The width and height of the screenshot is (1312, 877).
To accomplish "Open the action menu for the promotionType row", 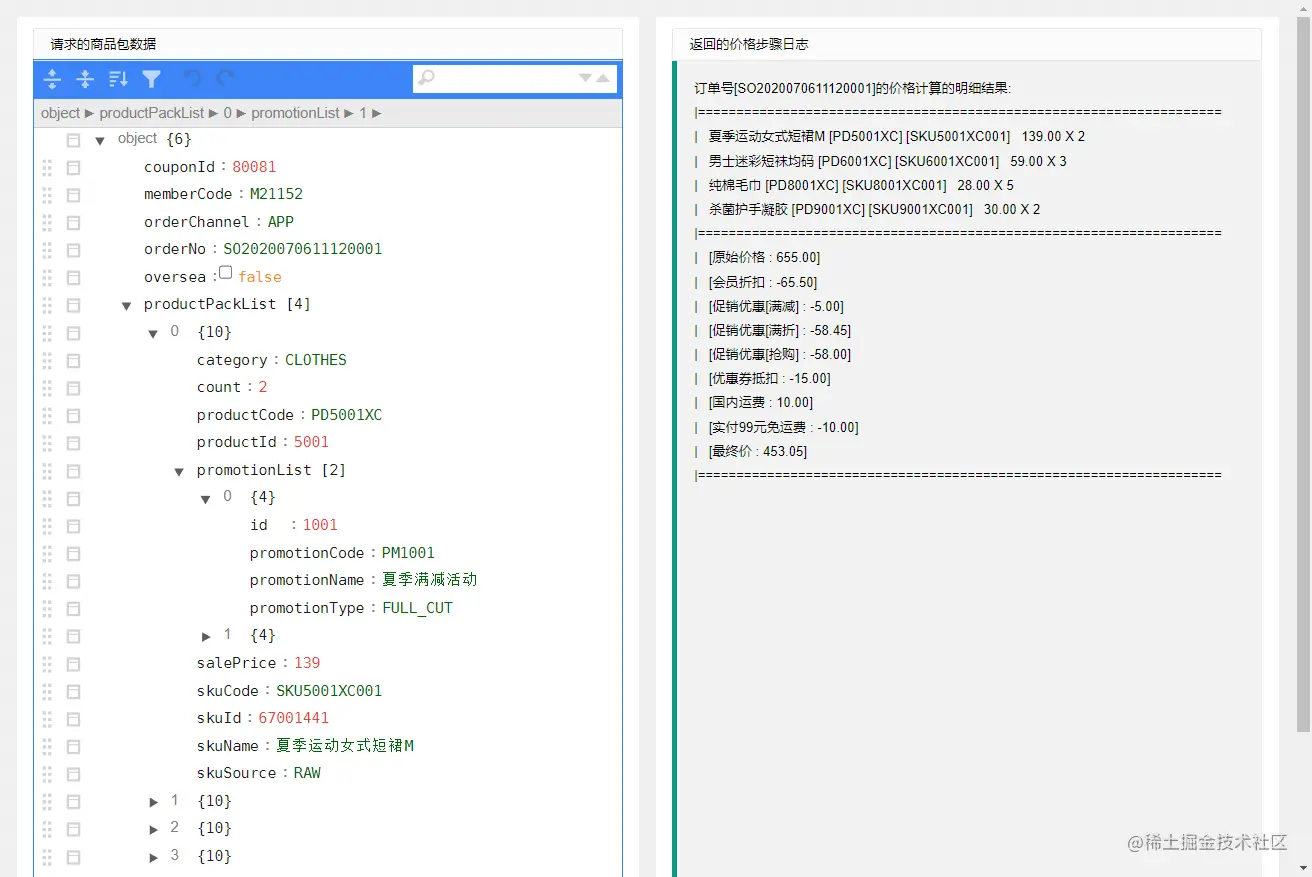I will pos(73,608).
